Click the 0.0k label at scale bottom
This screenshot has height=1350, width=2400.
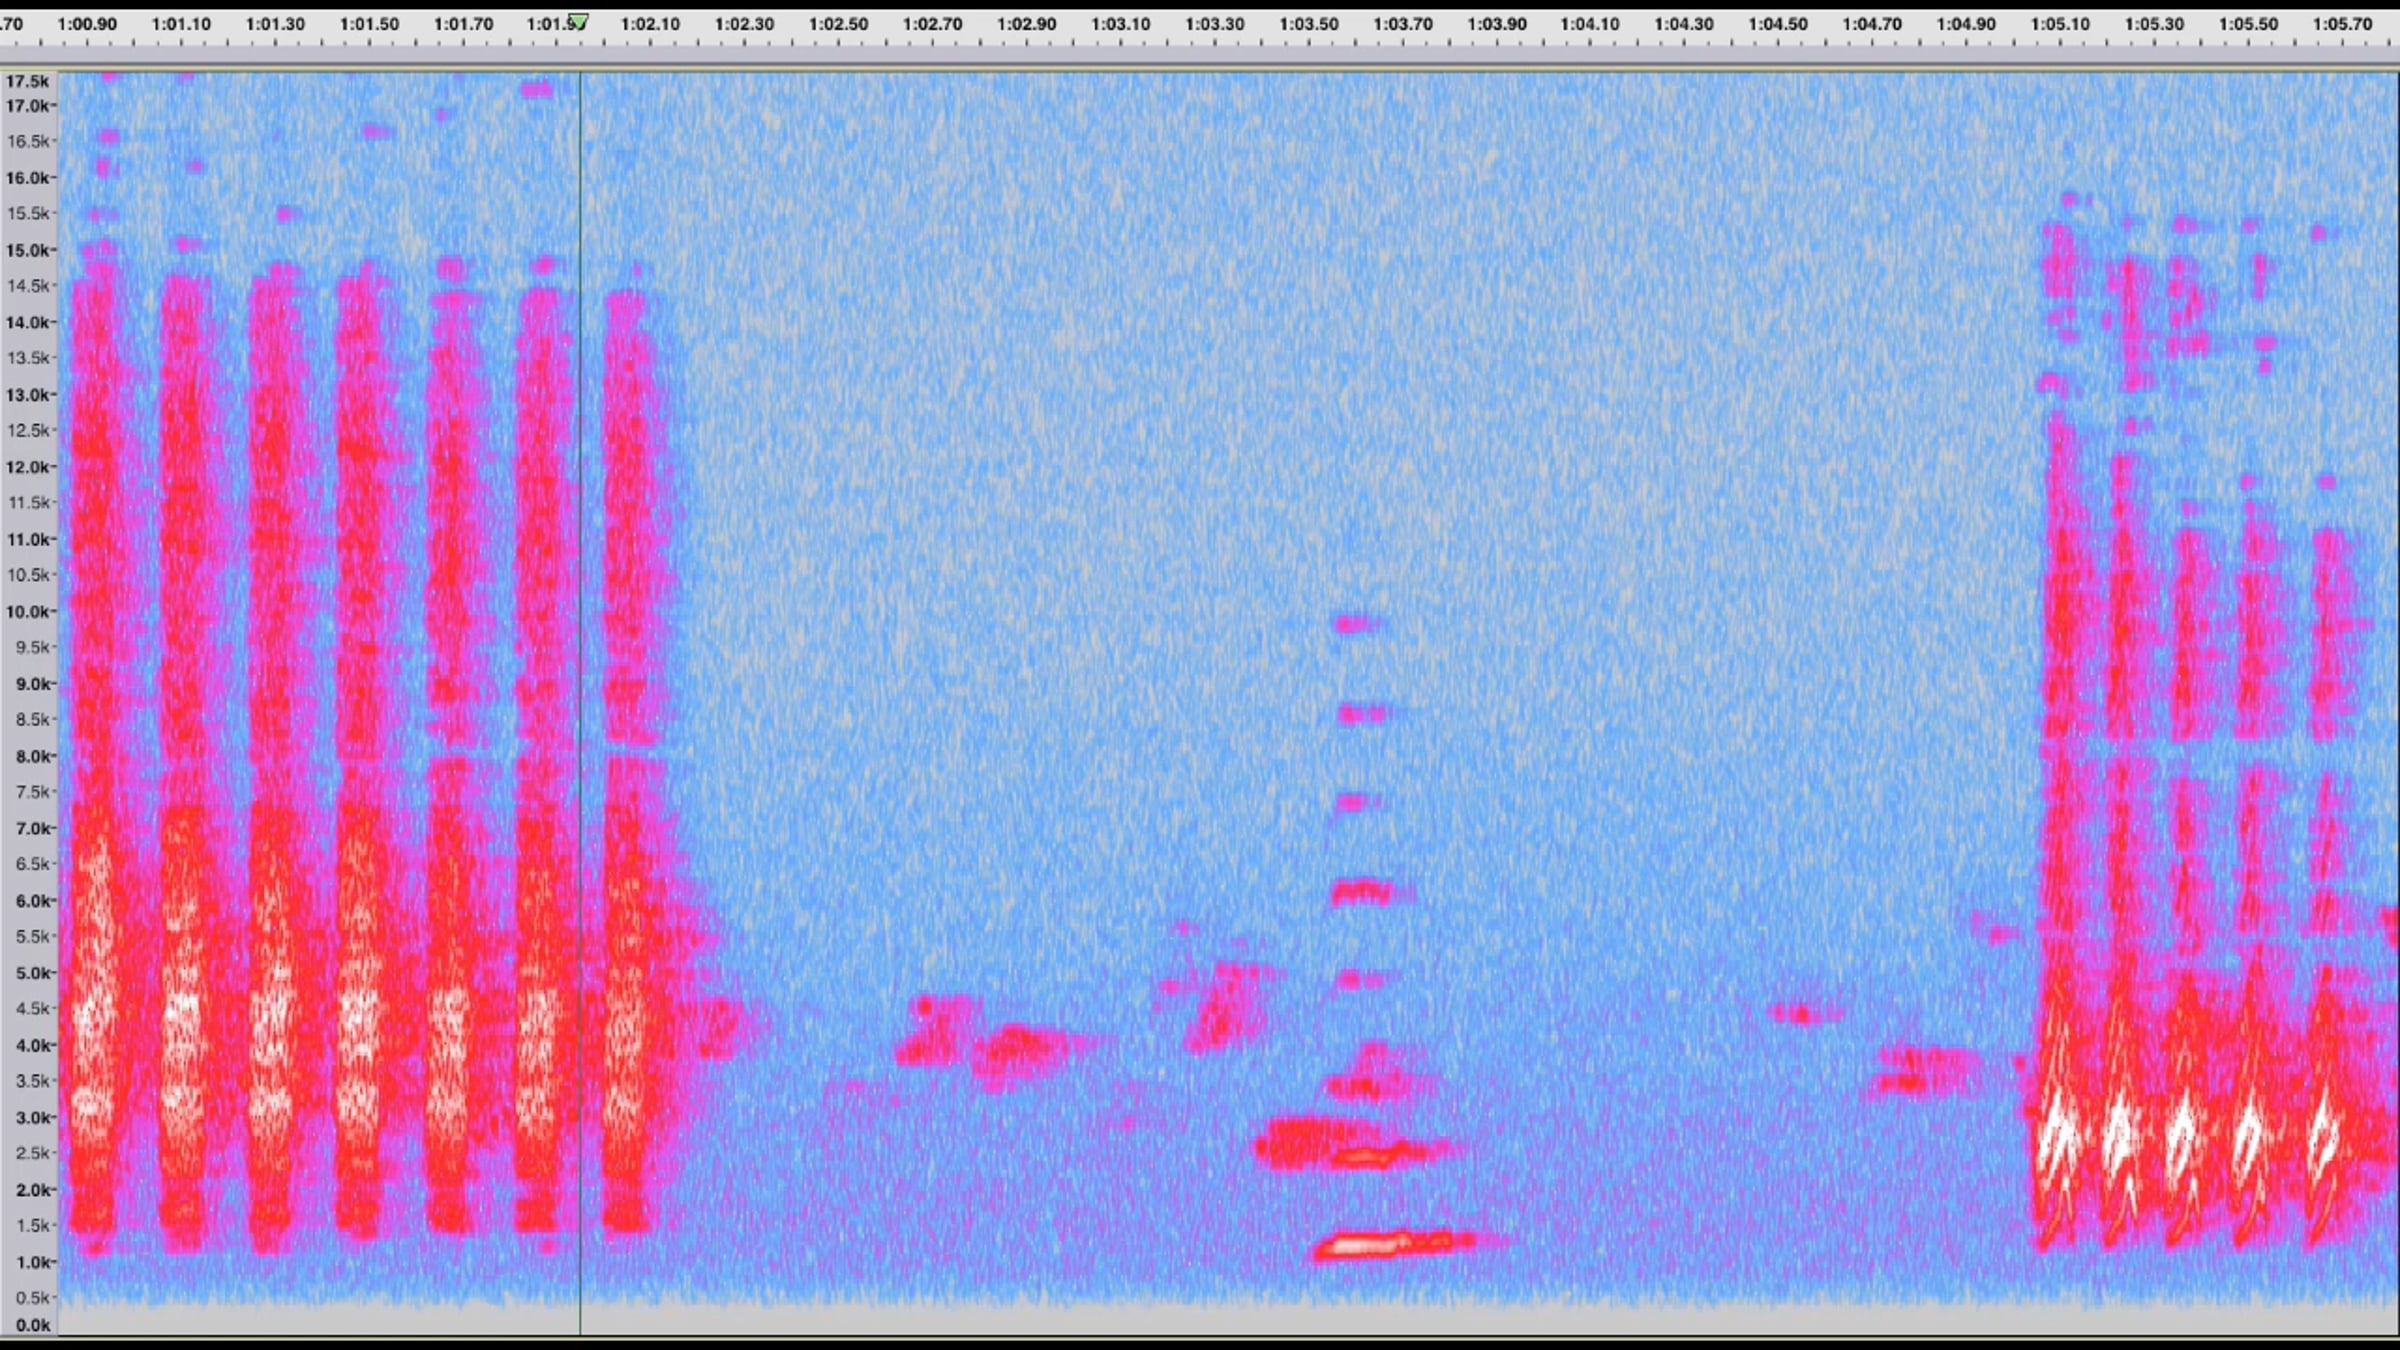tap(31, 1325)
